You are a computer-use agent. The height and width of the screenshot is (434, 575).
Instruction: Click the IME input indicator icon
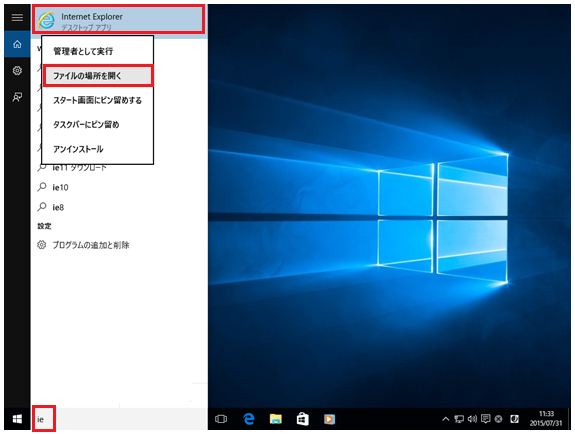515,419
